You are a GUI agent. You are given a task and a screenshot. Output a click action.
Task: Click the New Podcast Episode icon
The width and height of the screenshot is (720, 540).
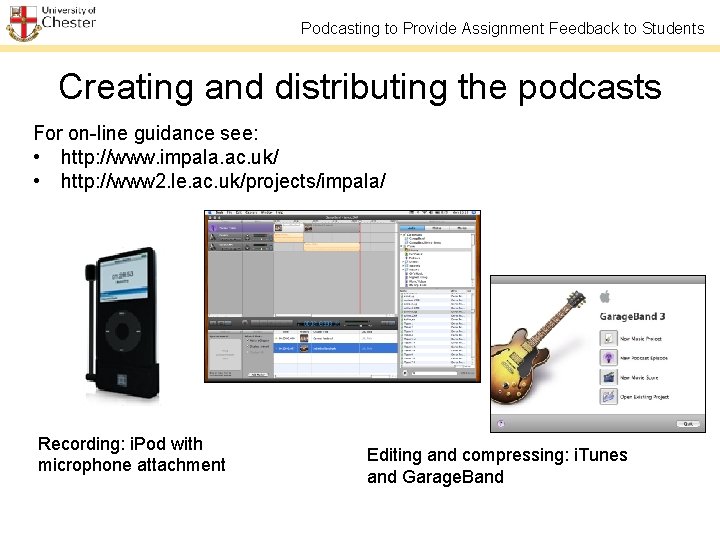(x=608, y=358)
